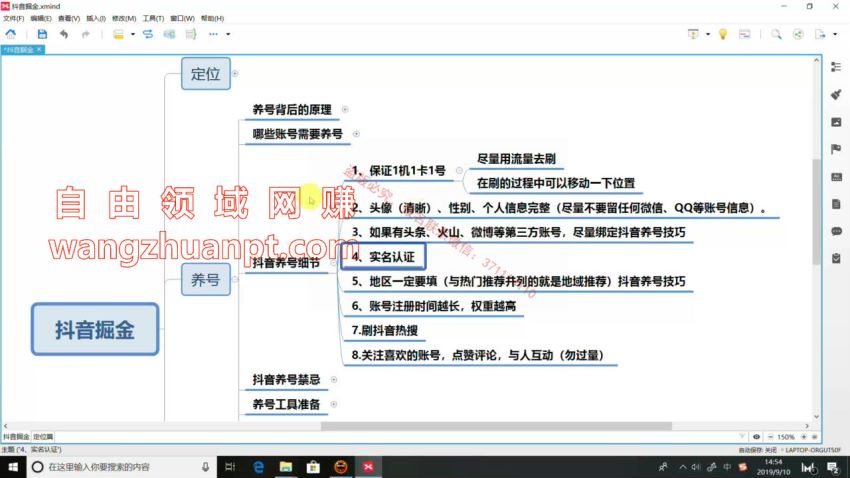Open the 查看(V) menu

tap(69, 18)
